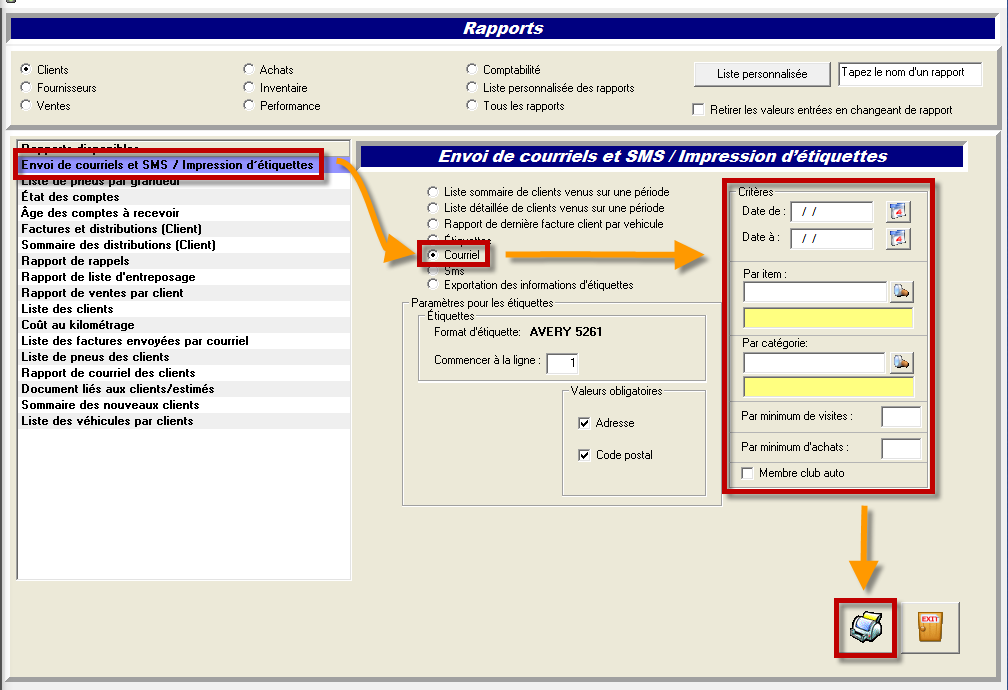Image resolution: width=1008 pixels, height=690 pixels.
Task: Select Coût au kilométrage report
Action: coord(184,325)
